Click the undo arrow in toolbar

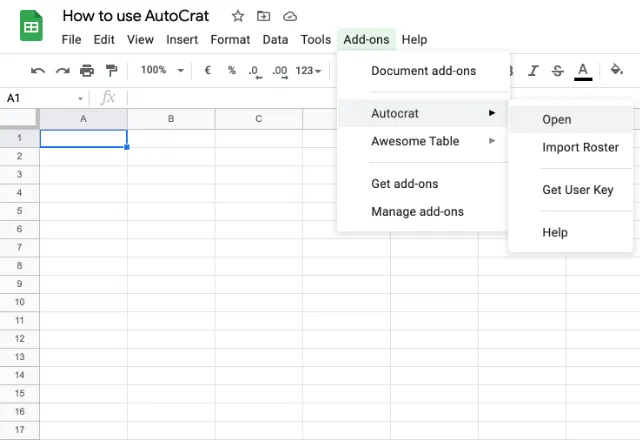click(38, 71)
